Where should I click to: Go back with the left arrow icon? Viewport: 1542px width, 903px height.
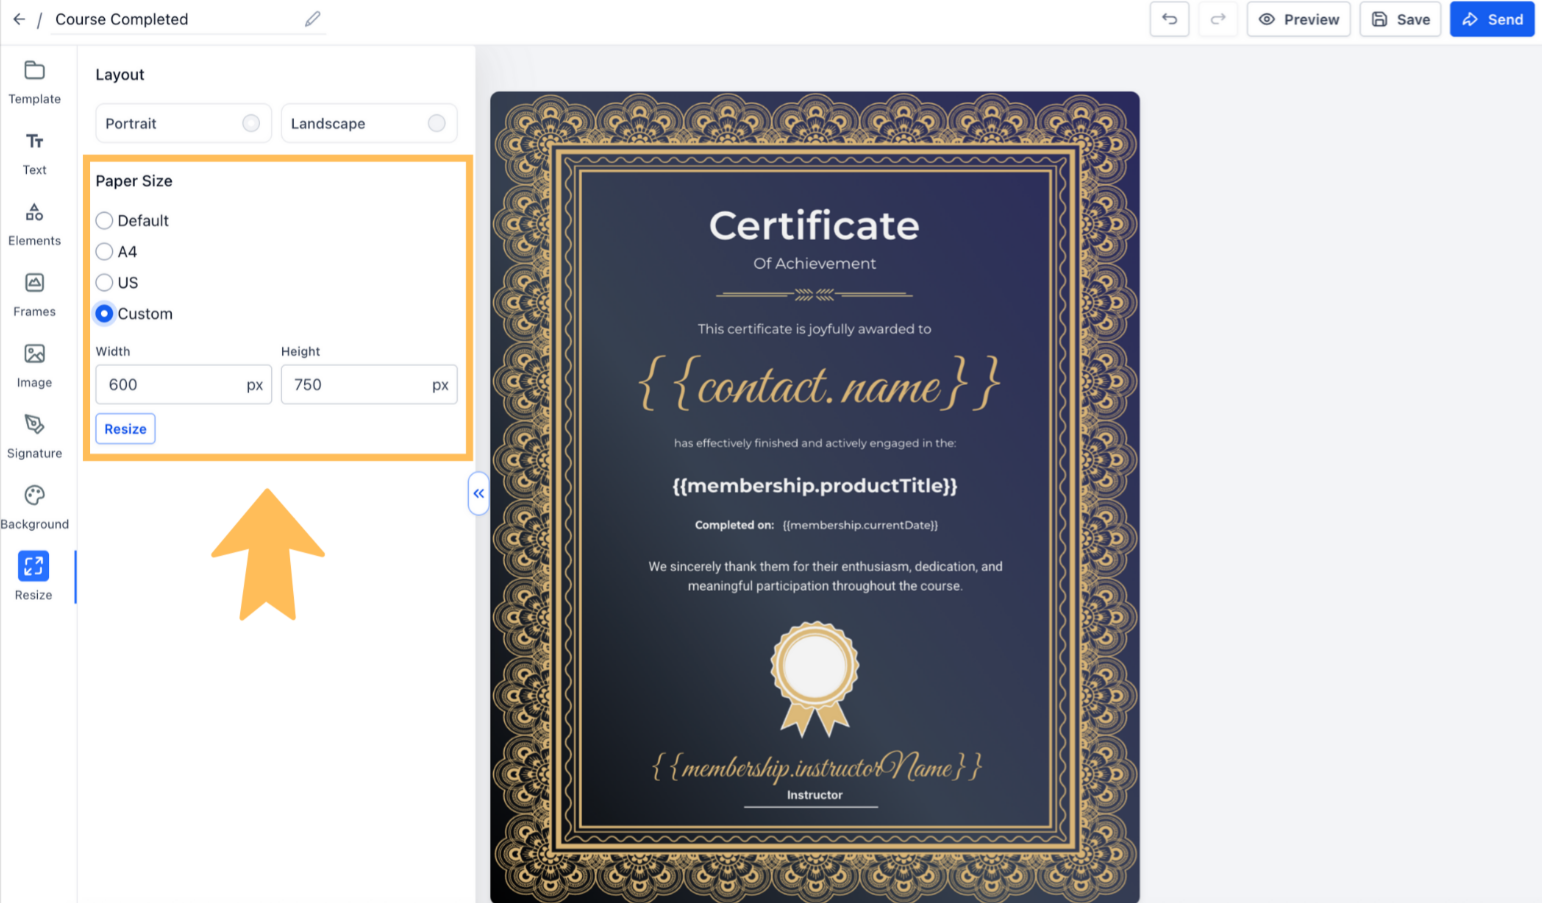[19, 19]
